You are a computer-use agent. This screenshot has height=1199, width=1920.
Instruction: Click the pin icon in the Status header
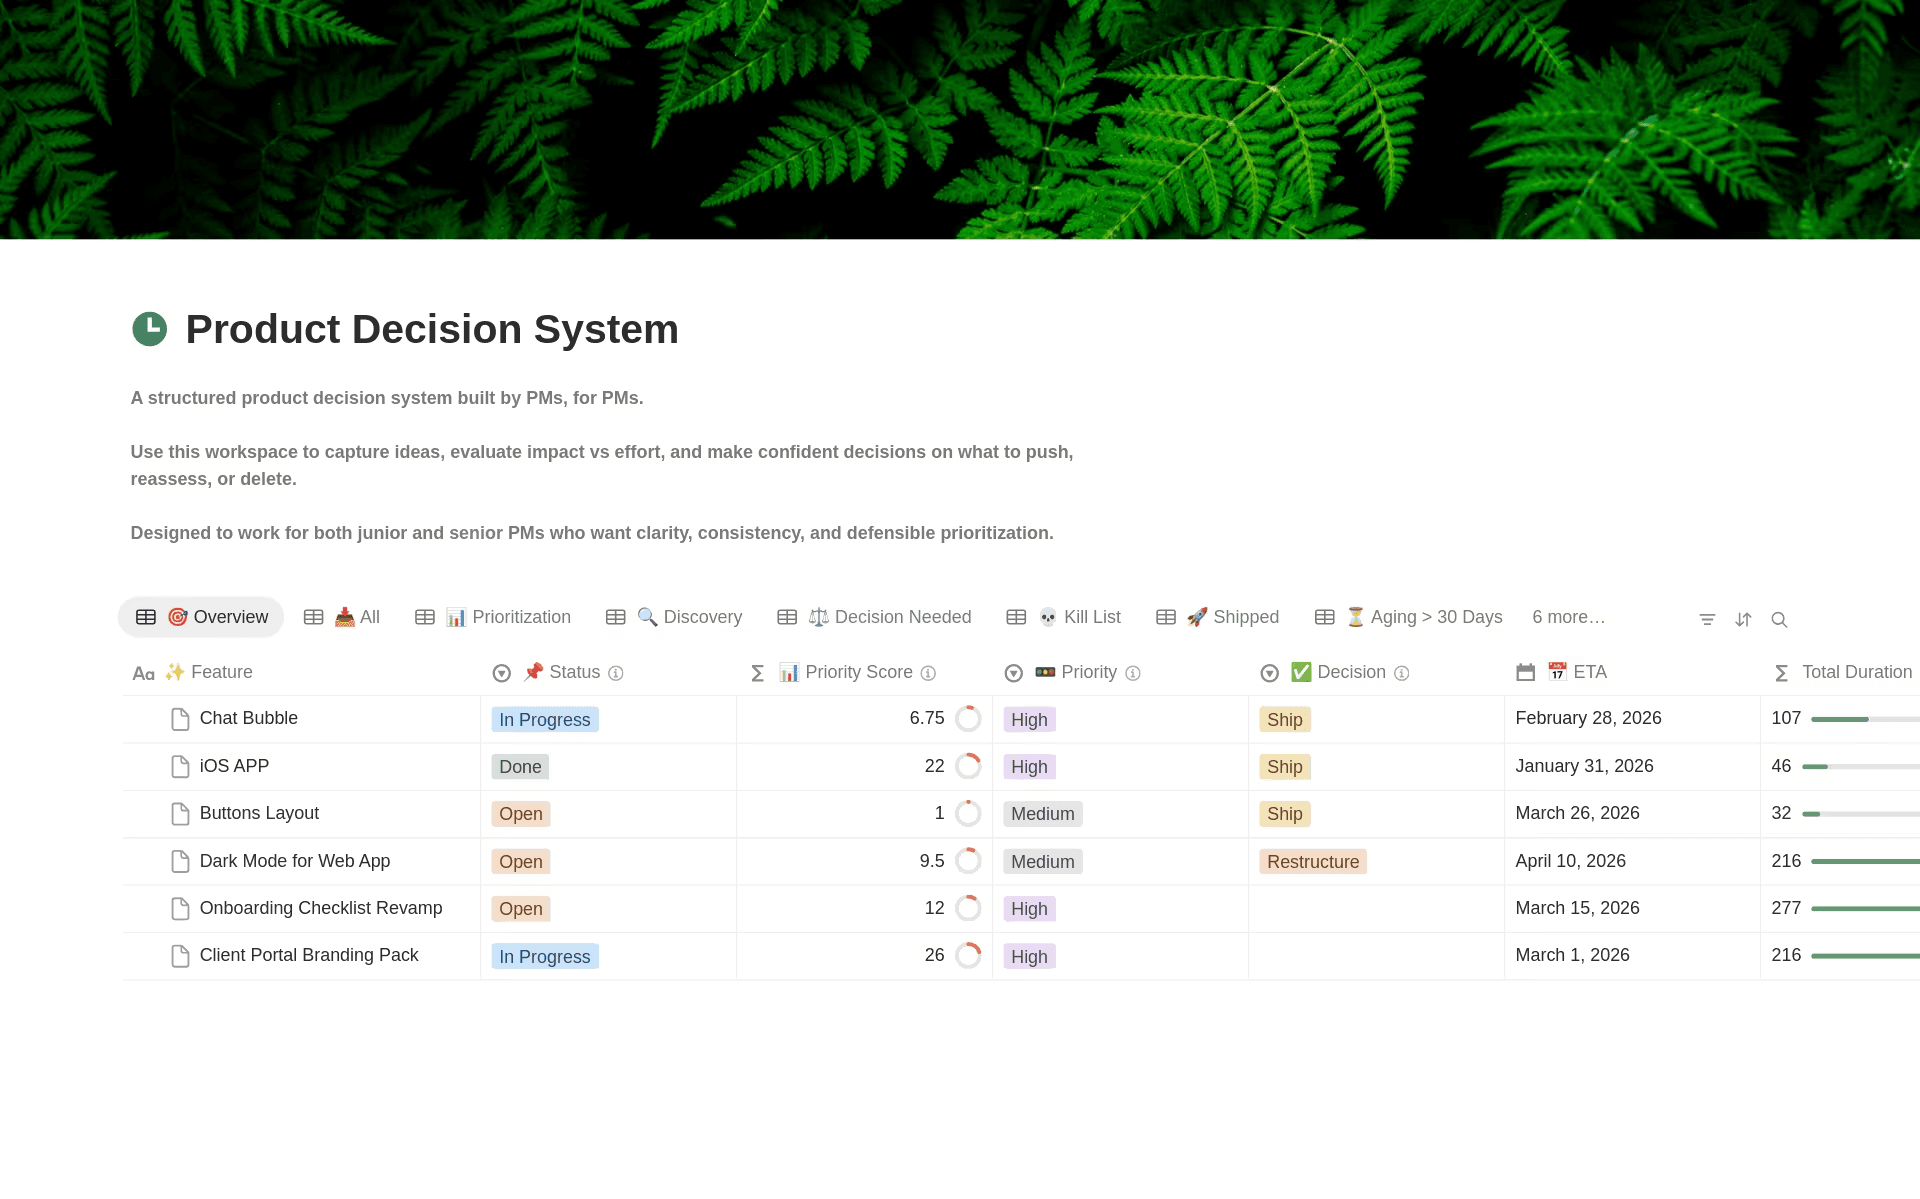click(x=535, y=672)
